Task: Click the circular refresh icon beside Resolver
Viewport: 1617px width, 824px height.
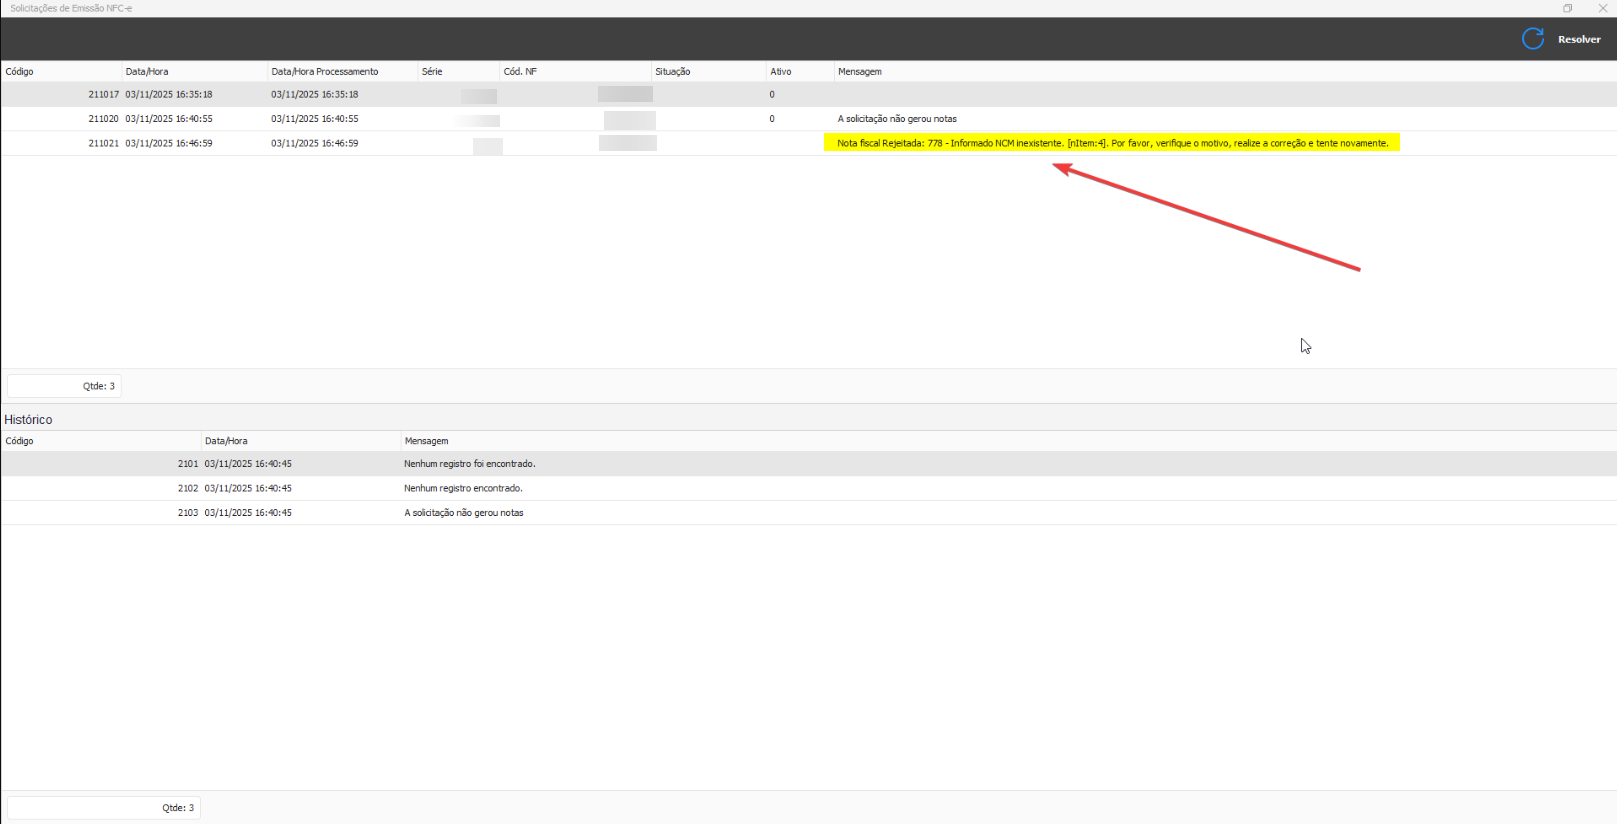Action: 1532,39
